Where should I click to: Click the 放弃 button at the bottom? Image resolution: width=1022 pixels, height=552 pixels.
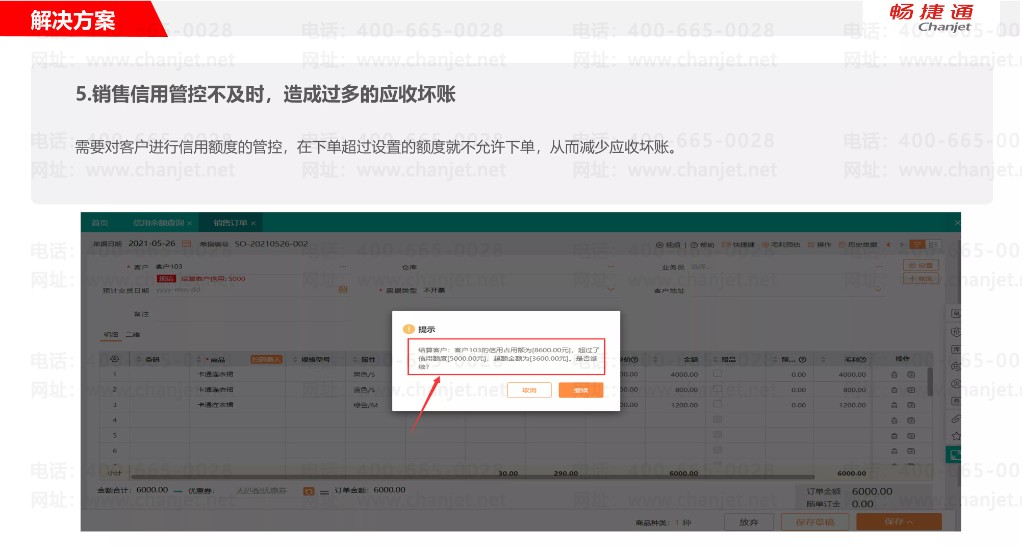click(749, 522)
